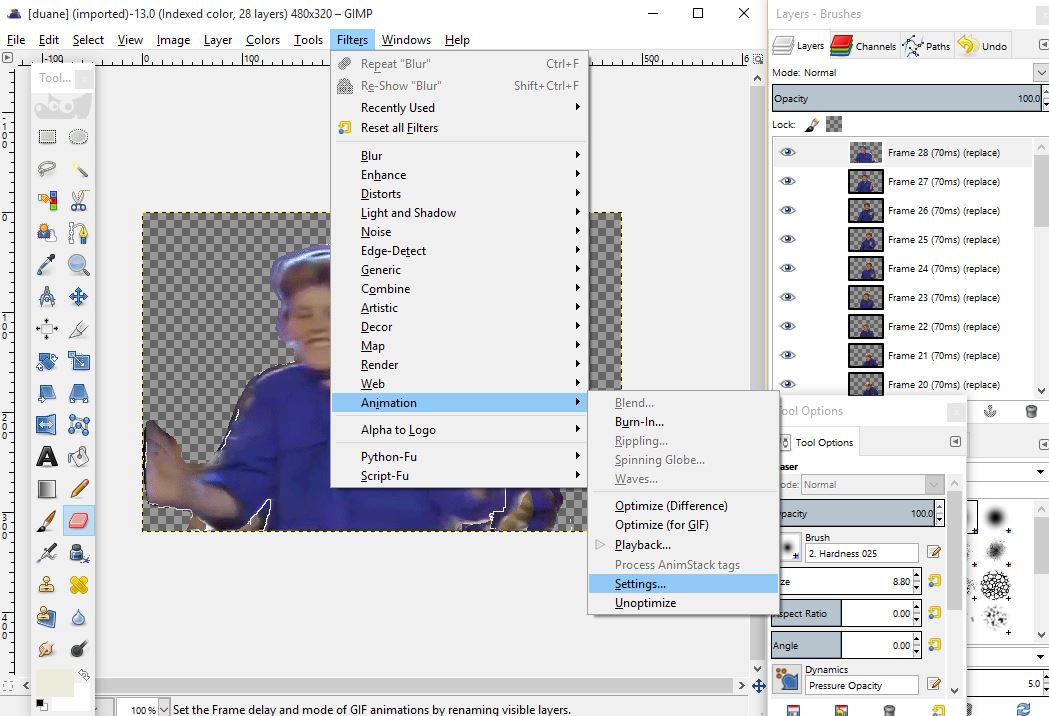Select the Foreground Select tool

pos(47,233)
